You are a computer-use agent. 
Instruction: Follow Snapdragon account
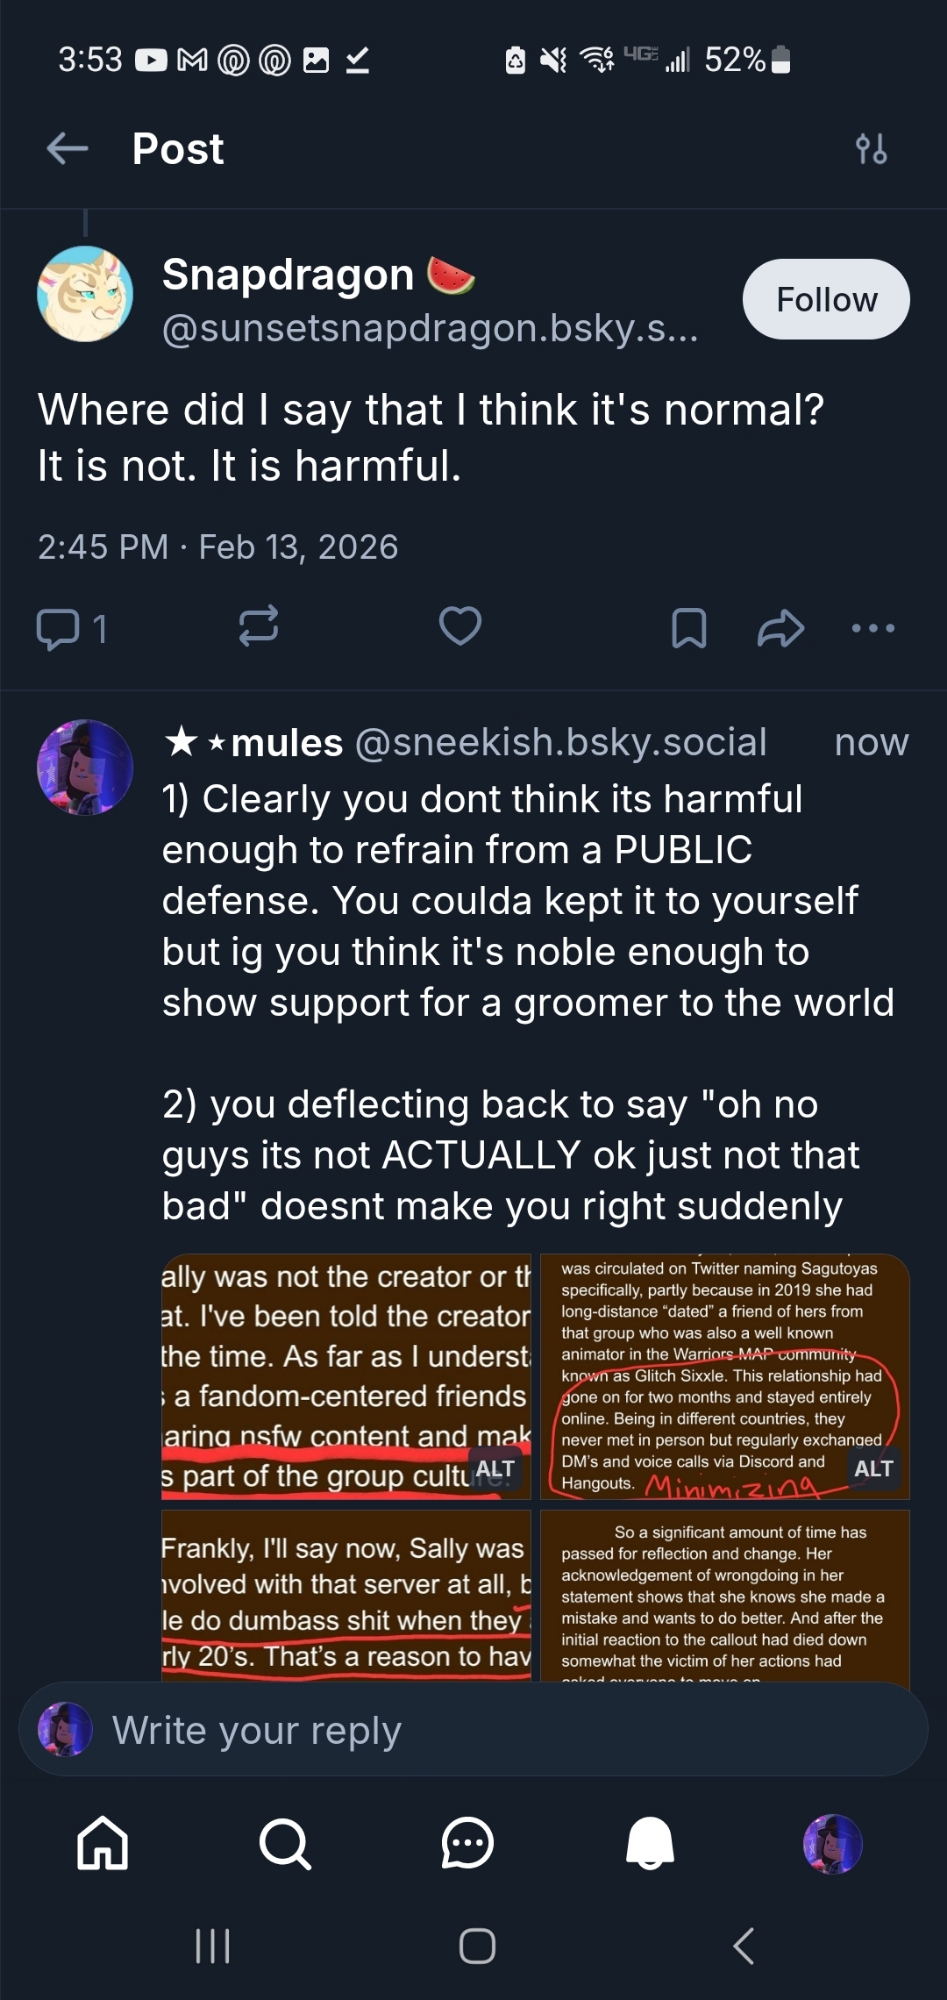click(826, 299)
